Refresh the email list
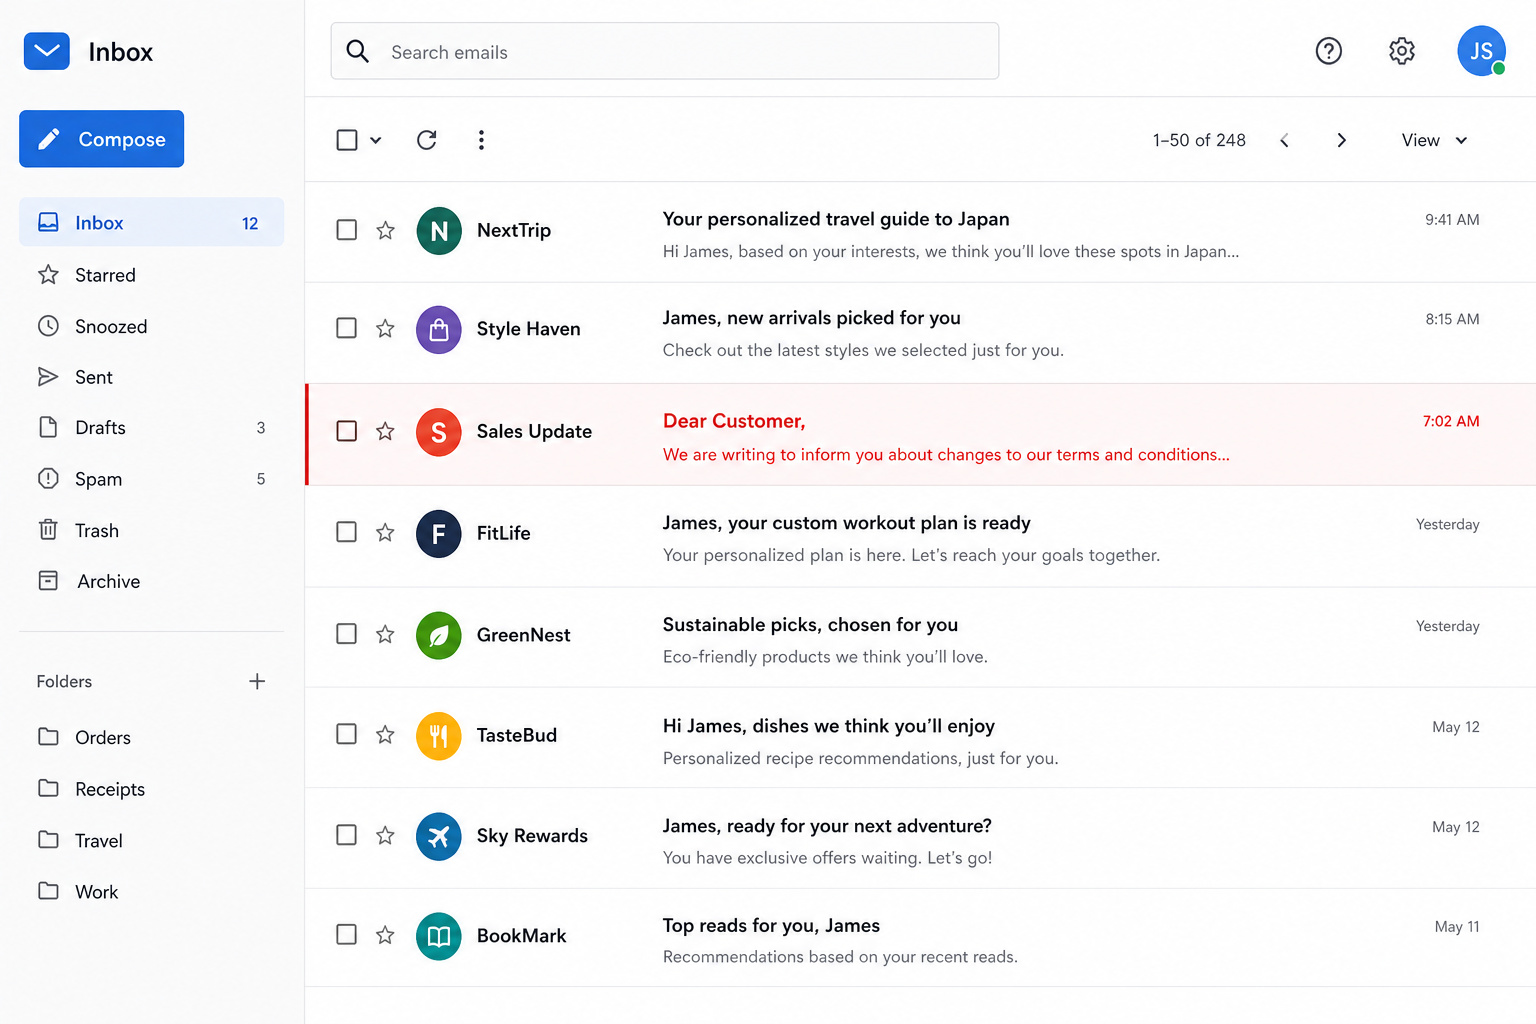 tap(427, 140)
